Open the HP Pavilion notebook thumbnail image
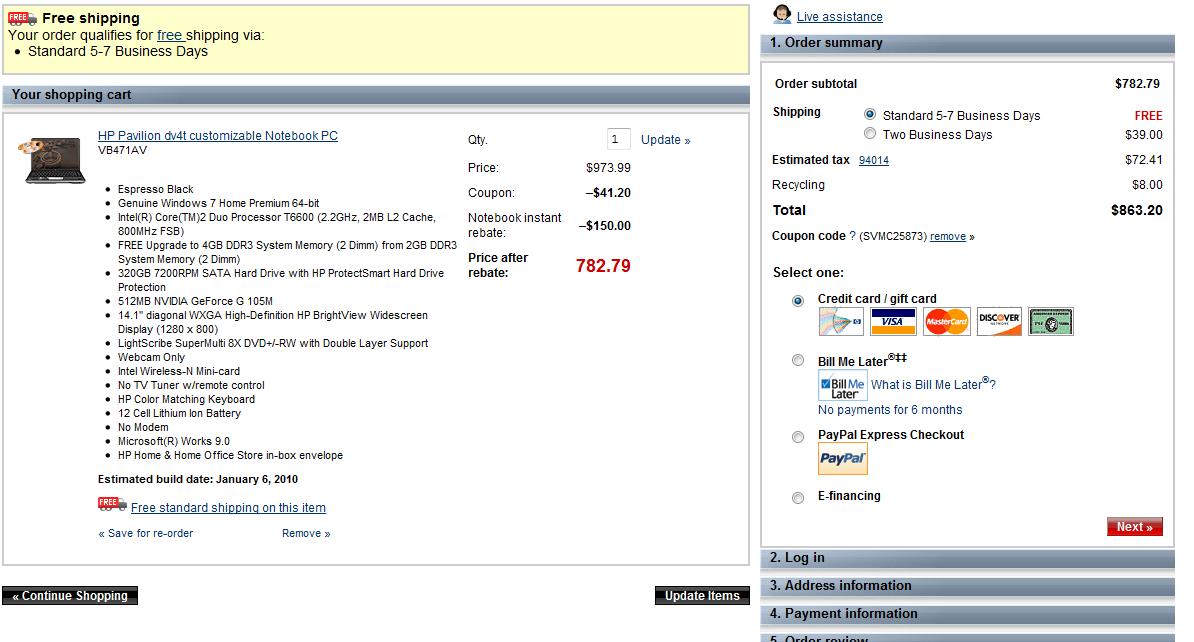 tap(52, 161)
